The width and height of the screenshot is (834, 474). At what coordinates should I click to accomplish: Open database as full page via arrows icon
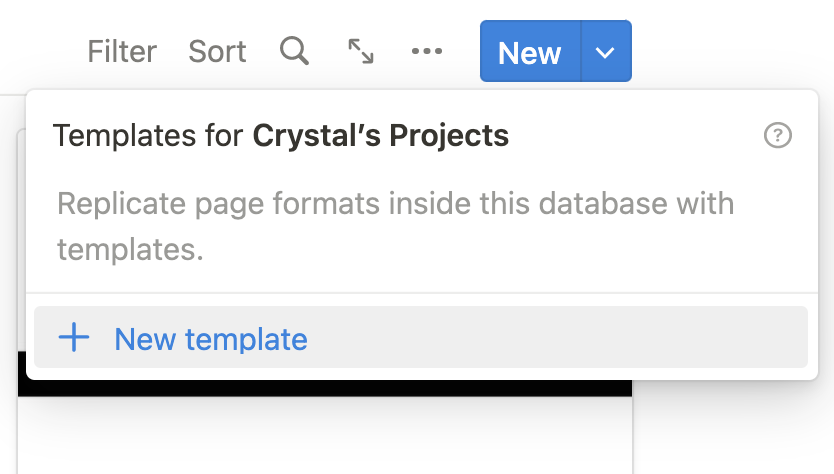361,51
